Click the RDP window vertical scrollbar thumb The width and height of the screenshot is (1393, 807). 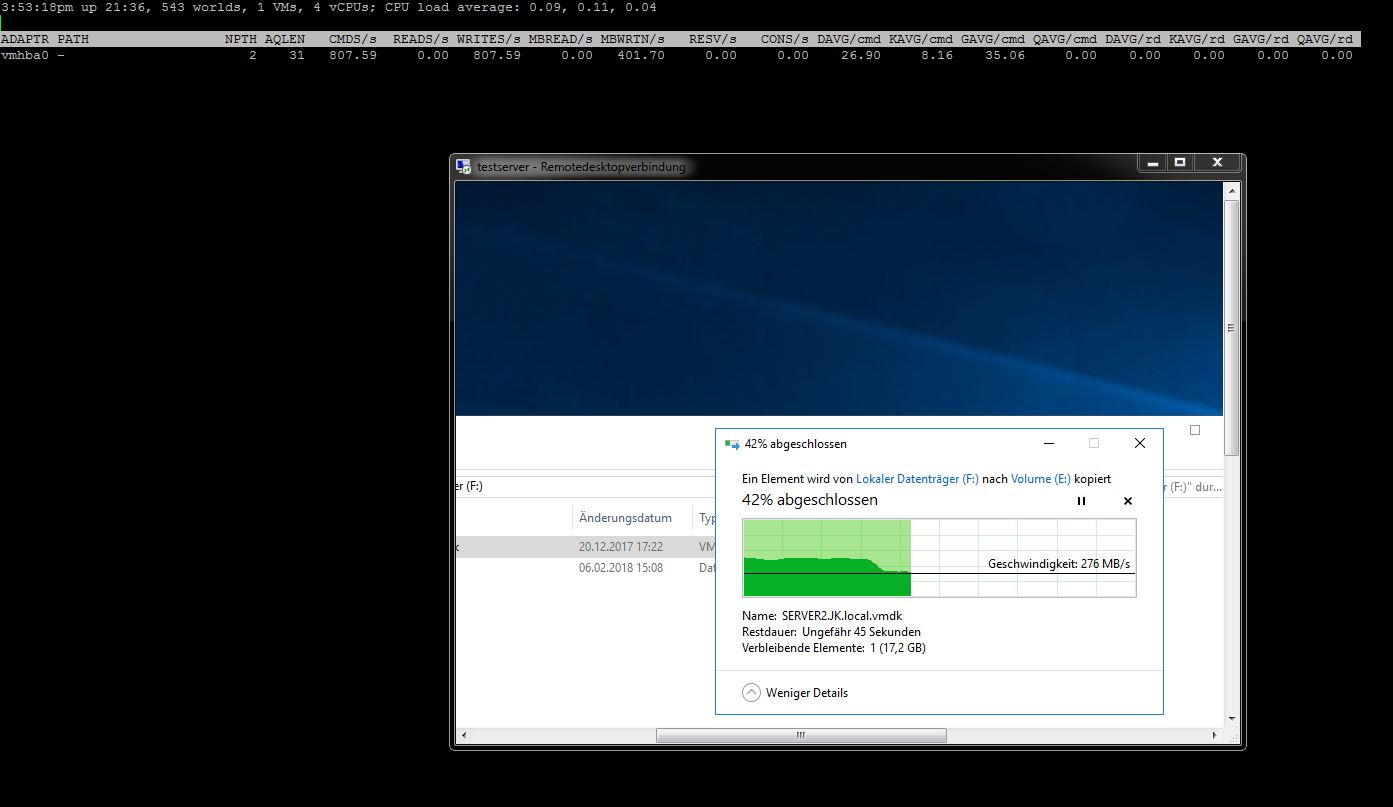(x=1232, y=328)
